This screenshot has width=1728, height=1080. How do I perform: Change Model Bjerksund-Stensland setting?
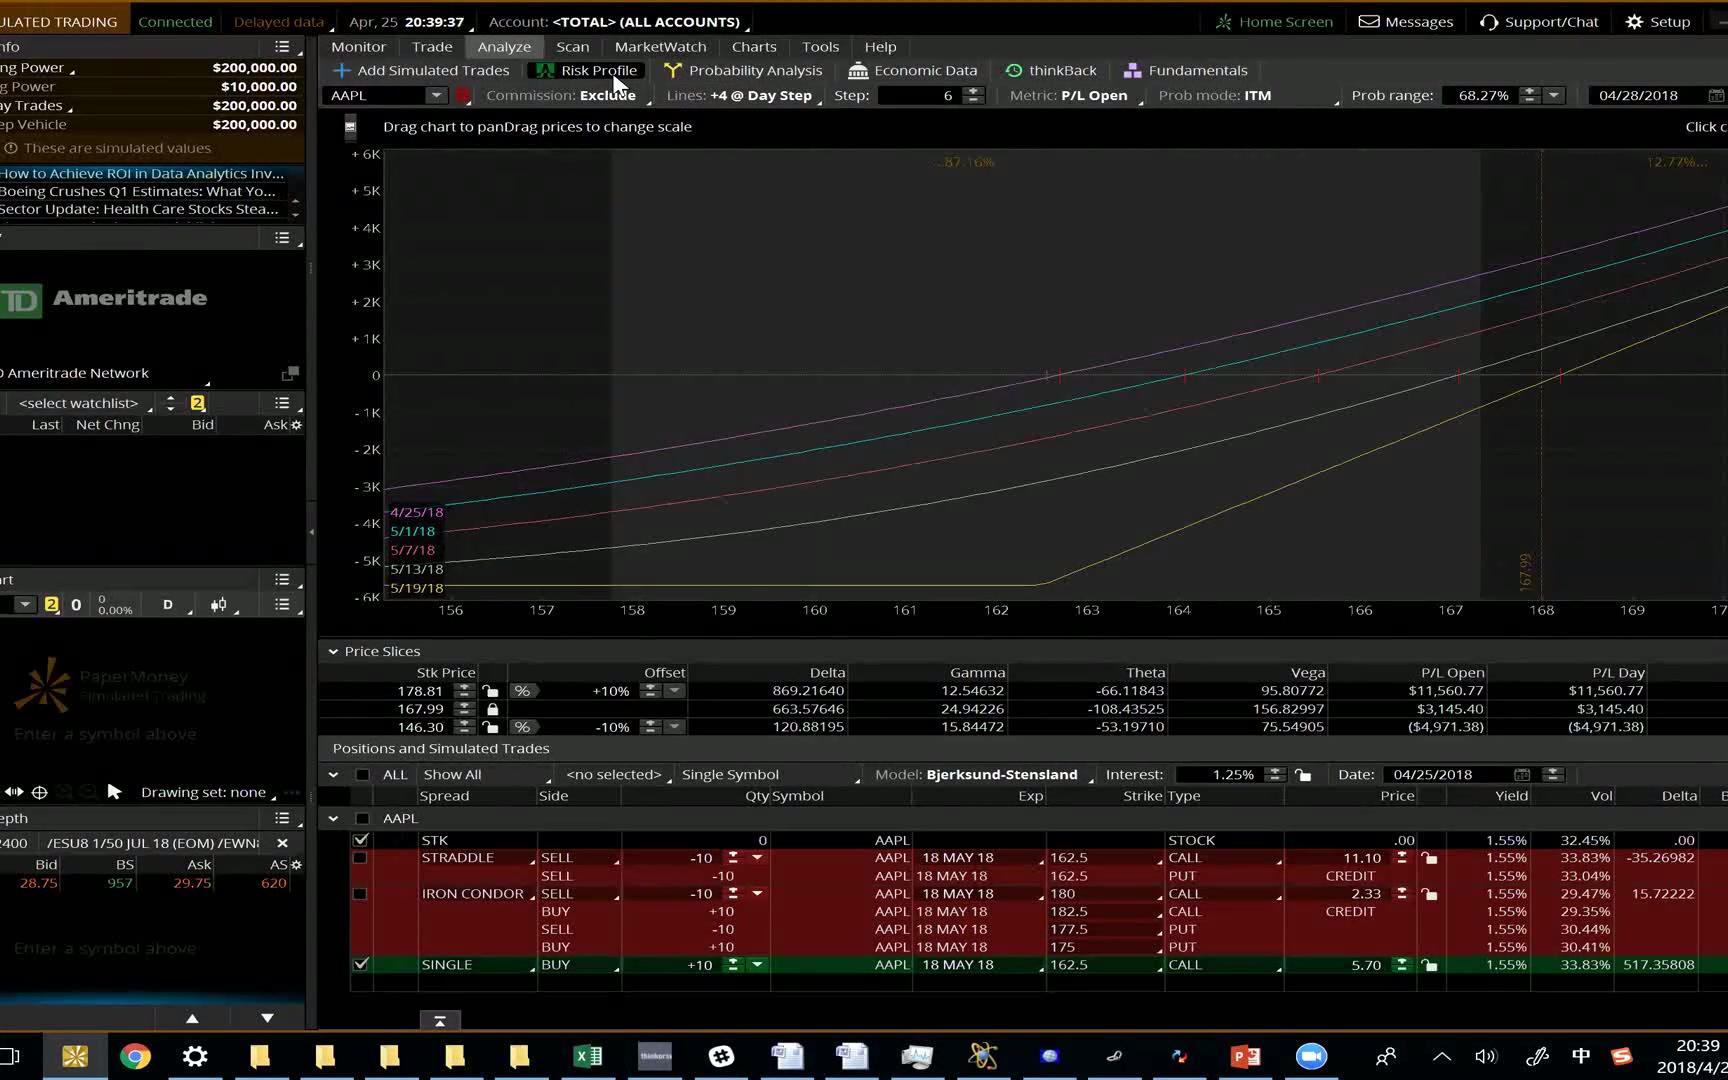(x=983, y=774)
